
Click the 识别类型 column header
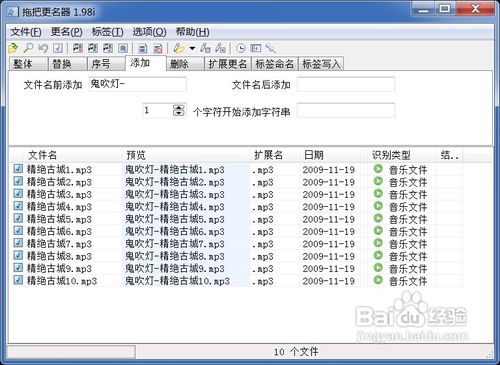pyautogui.click(x=402, y=155)
